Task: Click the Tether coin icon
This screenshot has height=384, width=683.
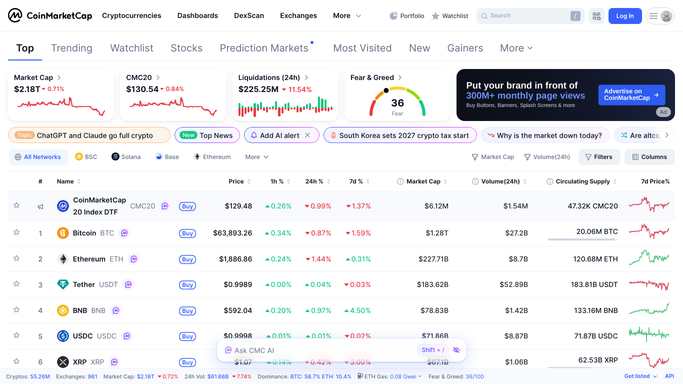Action: click(x=63, y=284)
